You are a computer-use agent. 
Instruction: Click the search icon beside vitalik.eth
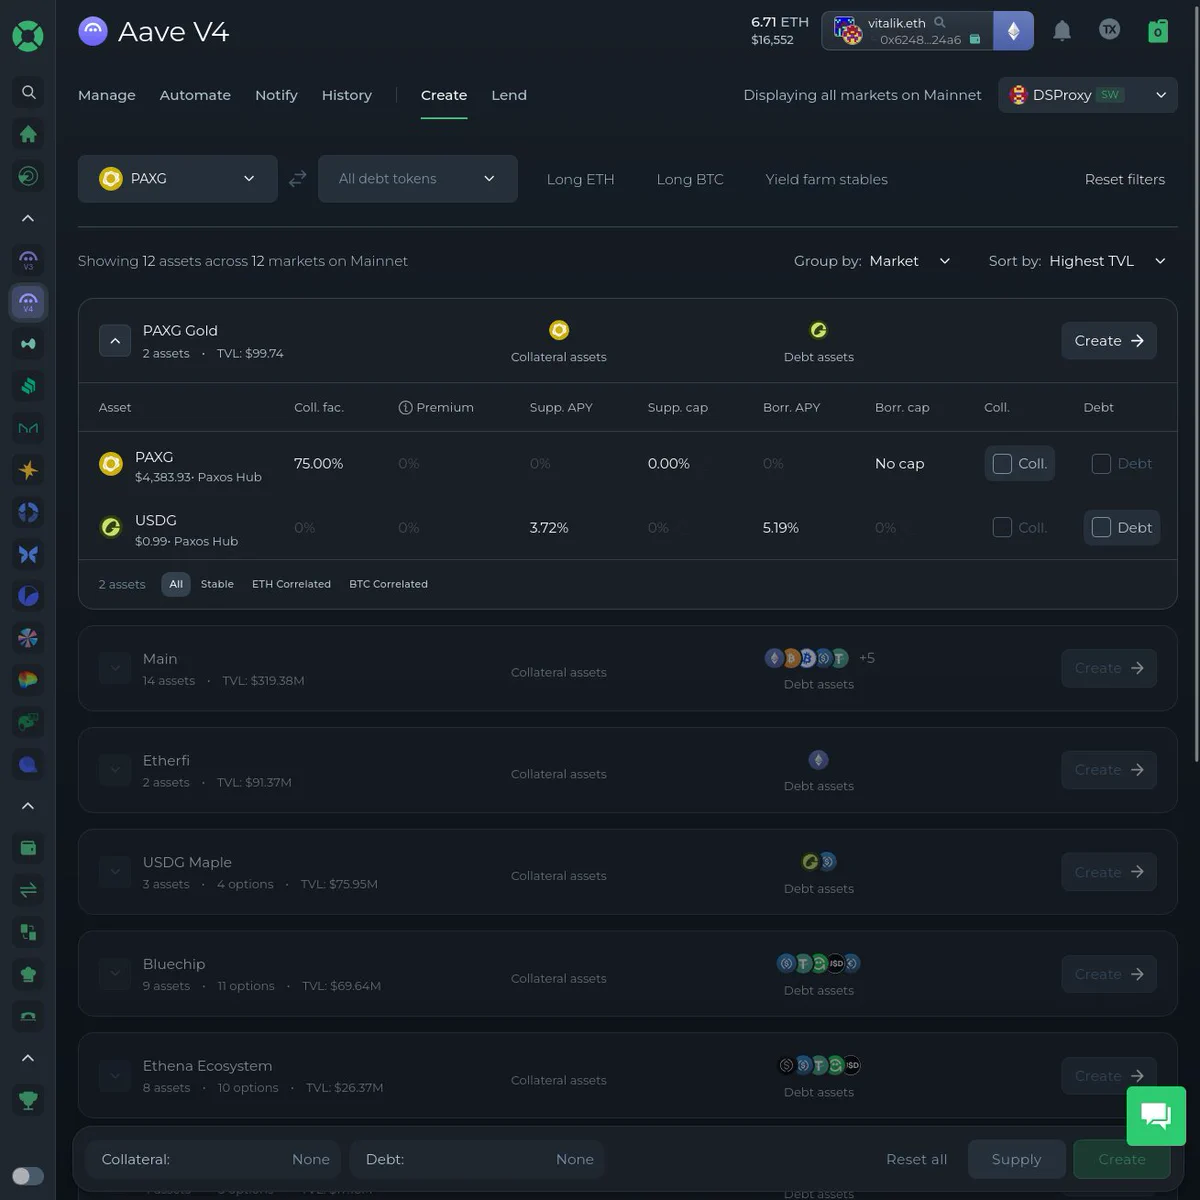[x=939, y=22]
